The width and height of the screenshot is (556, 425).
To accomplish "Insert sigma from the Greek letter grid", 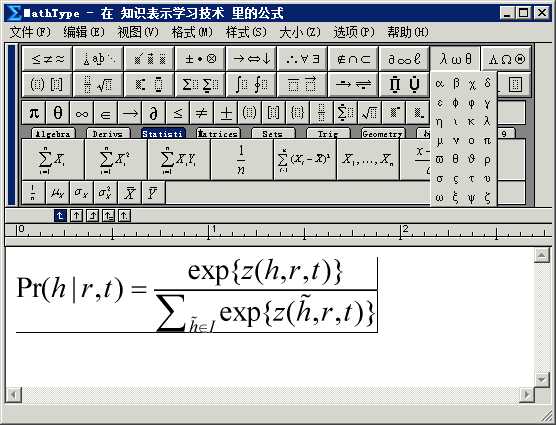I will [439, 179].
